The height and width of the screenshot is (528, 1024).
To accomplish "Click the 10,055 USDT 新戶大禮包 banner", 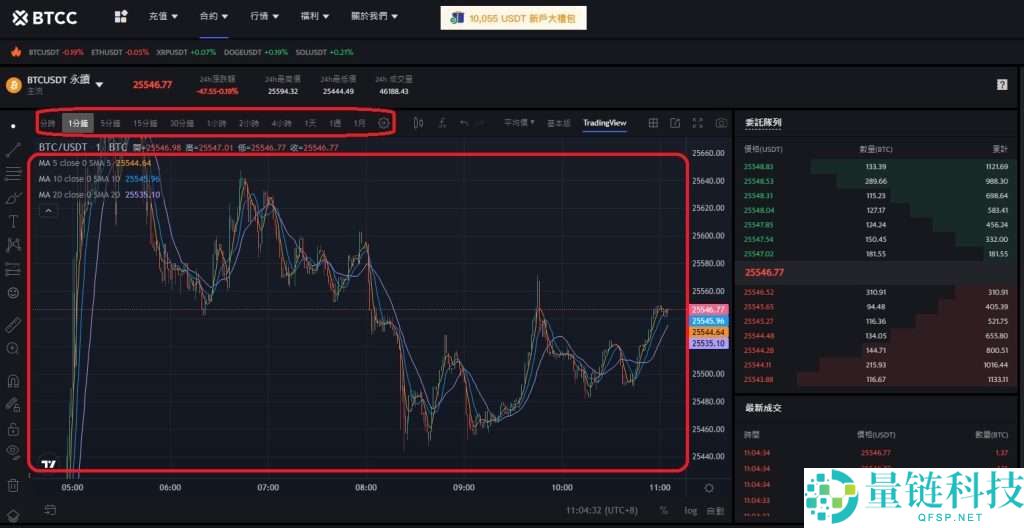I will tap(513, 18).
